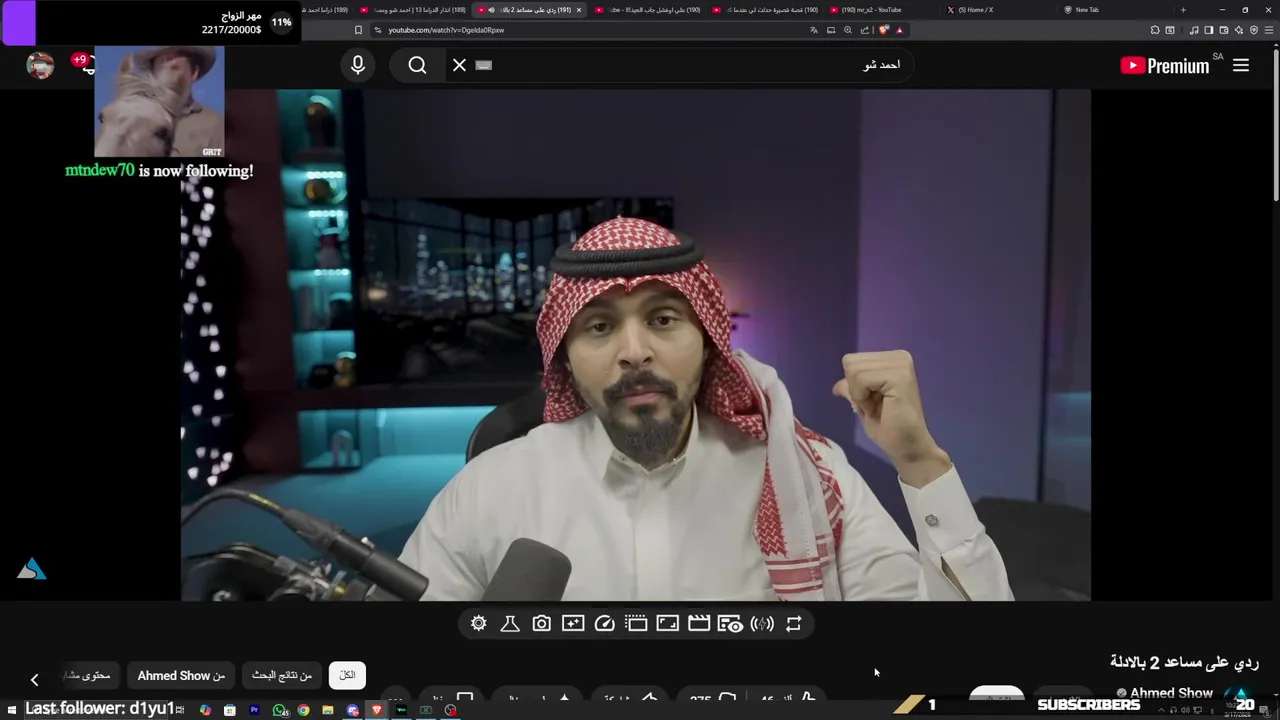Close the active YouTube browser tab
The image size is (1280, 720).
(x=578, y=10)
